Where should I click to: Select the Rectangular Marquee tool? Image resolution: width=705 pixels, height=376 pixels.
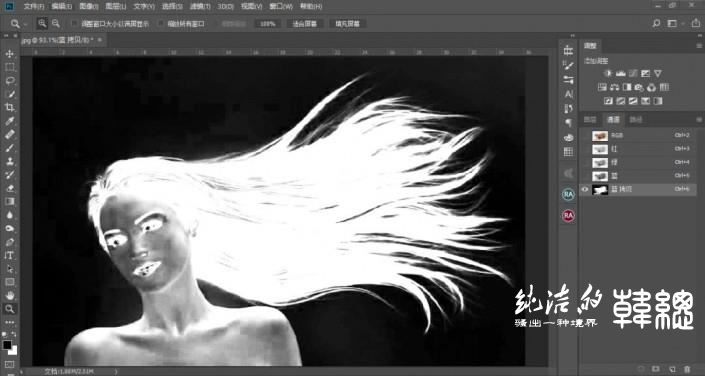click(x=9, y=67)
